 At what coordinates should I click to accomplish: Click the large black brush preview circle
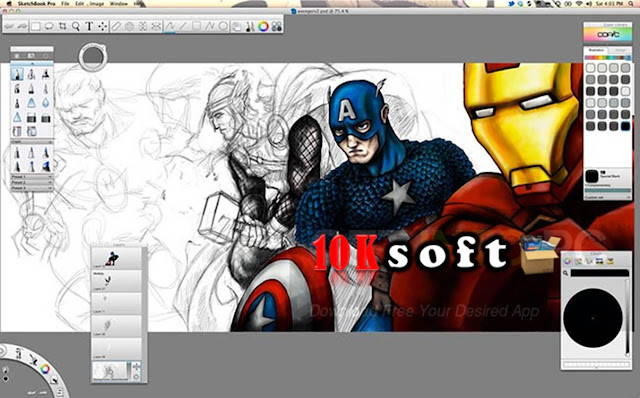point(593,318)
